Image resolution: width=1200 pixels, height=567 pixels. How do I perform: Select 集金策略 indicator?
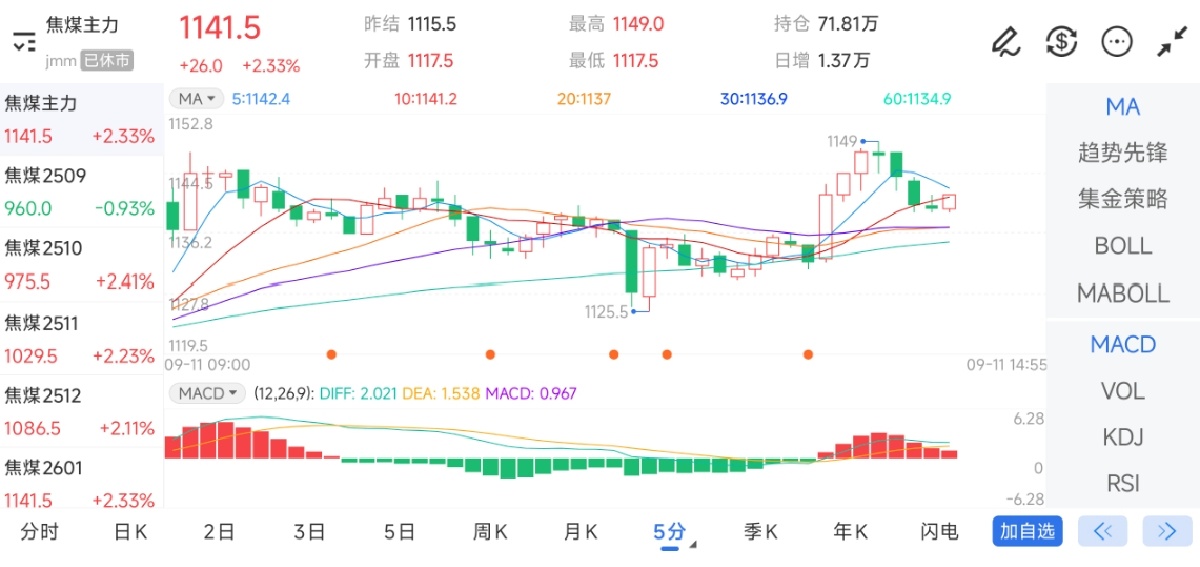(x=1123, y=199)
